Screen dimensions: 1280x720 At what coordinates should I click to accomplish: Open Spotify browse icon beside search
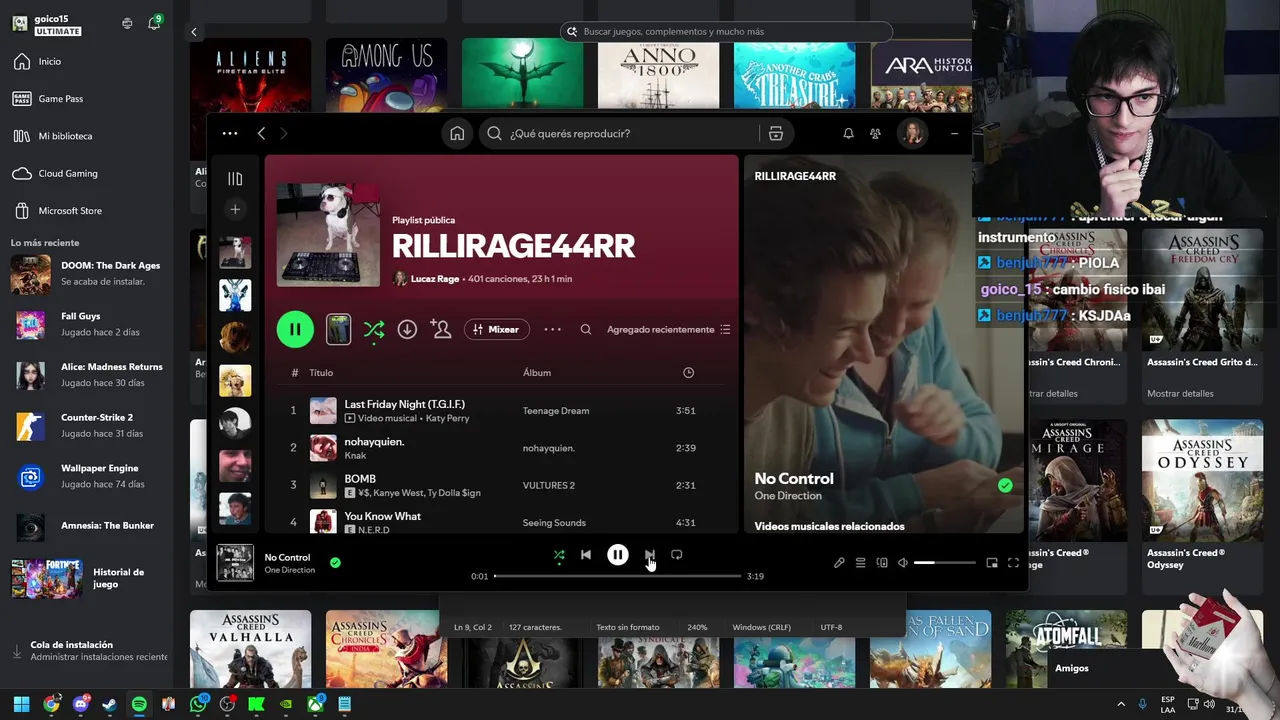775,133
